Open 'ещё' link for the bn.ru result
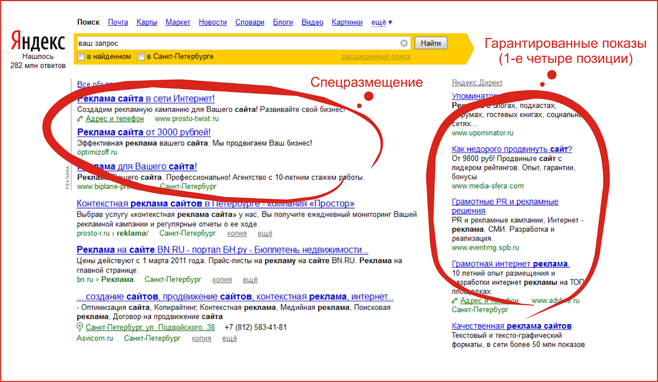Screen dimensions: 658x382 point(250,280)
